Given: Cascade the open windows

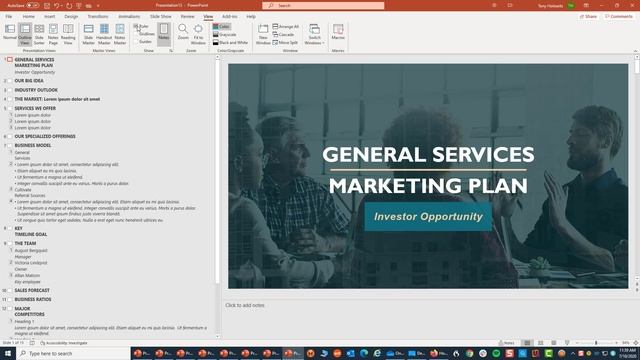Looking at the screenshot, I should click(x=283, y=35).
